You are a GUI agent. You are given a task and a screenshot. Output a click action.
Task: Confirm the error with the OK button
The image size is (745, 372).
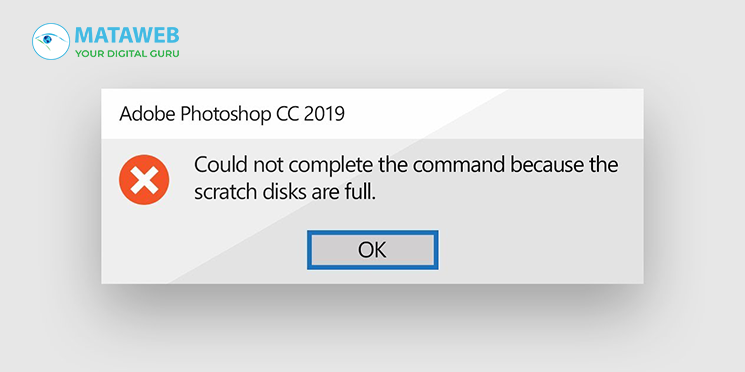pos(372,250)
